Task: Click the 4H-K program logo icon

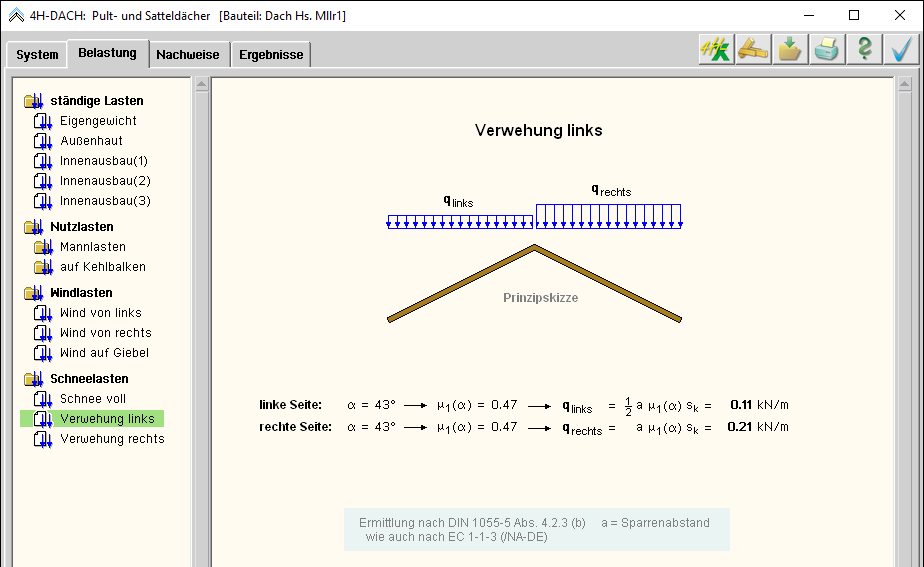Action: point(715,50)
